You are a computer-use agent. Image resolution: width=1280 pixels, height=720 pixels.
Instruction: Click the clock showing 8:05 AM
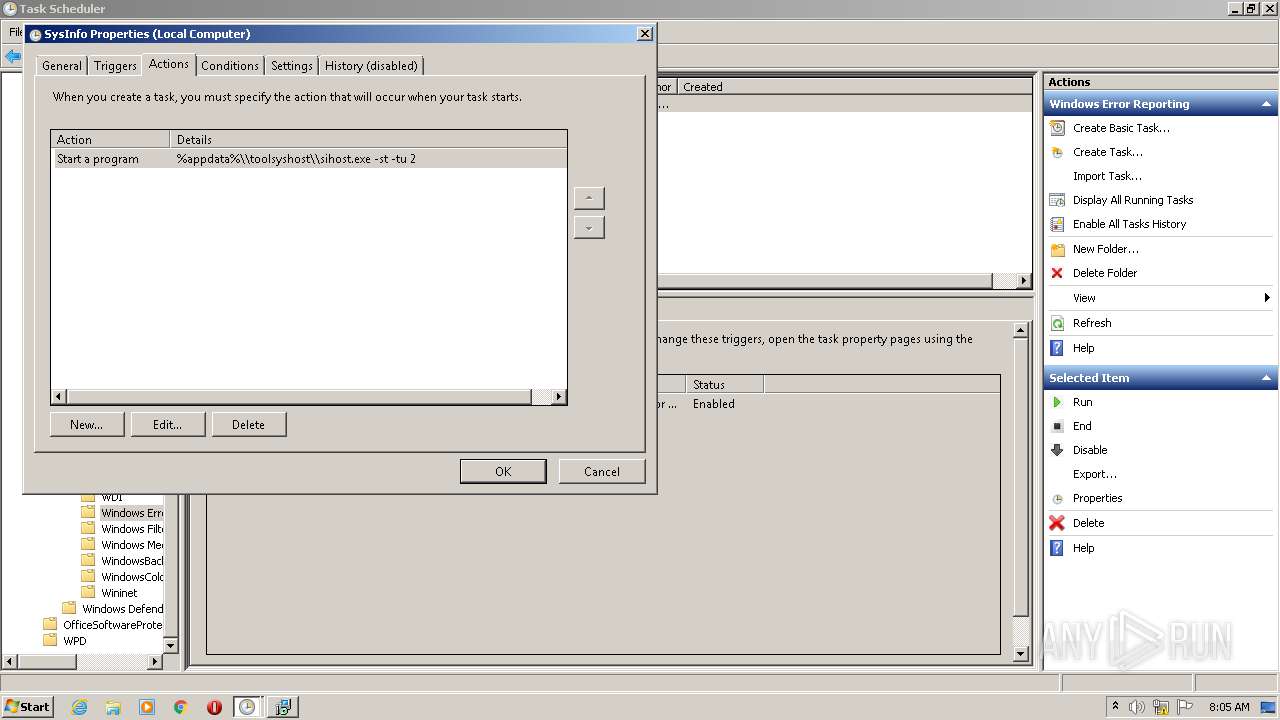(x=1229, y=707)
